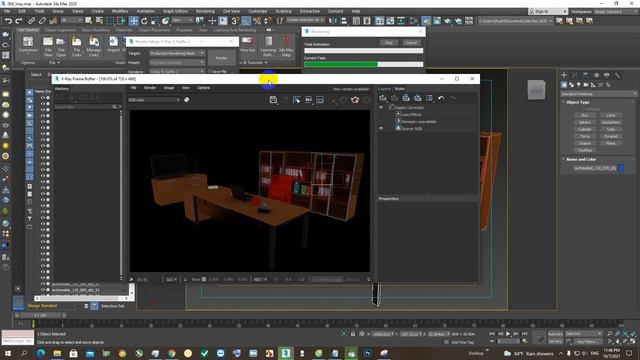The width and height of the screenshot is (640, 360).
Task: Click the Undo arrow in main toolbar
Action: [x=8, y=20]
